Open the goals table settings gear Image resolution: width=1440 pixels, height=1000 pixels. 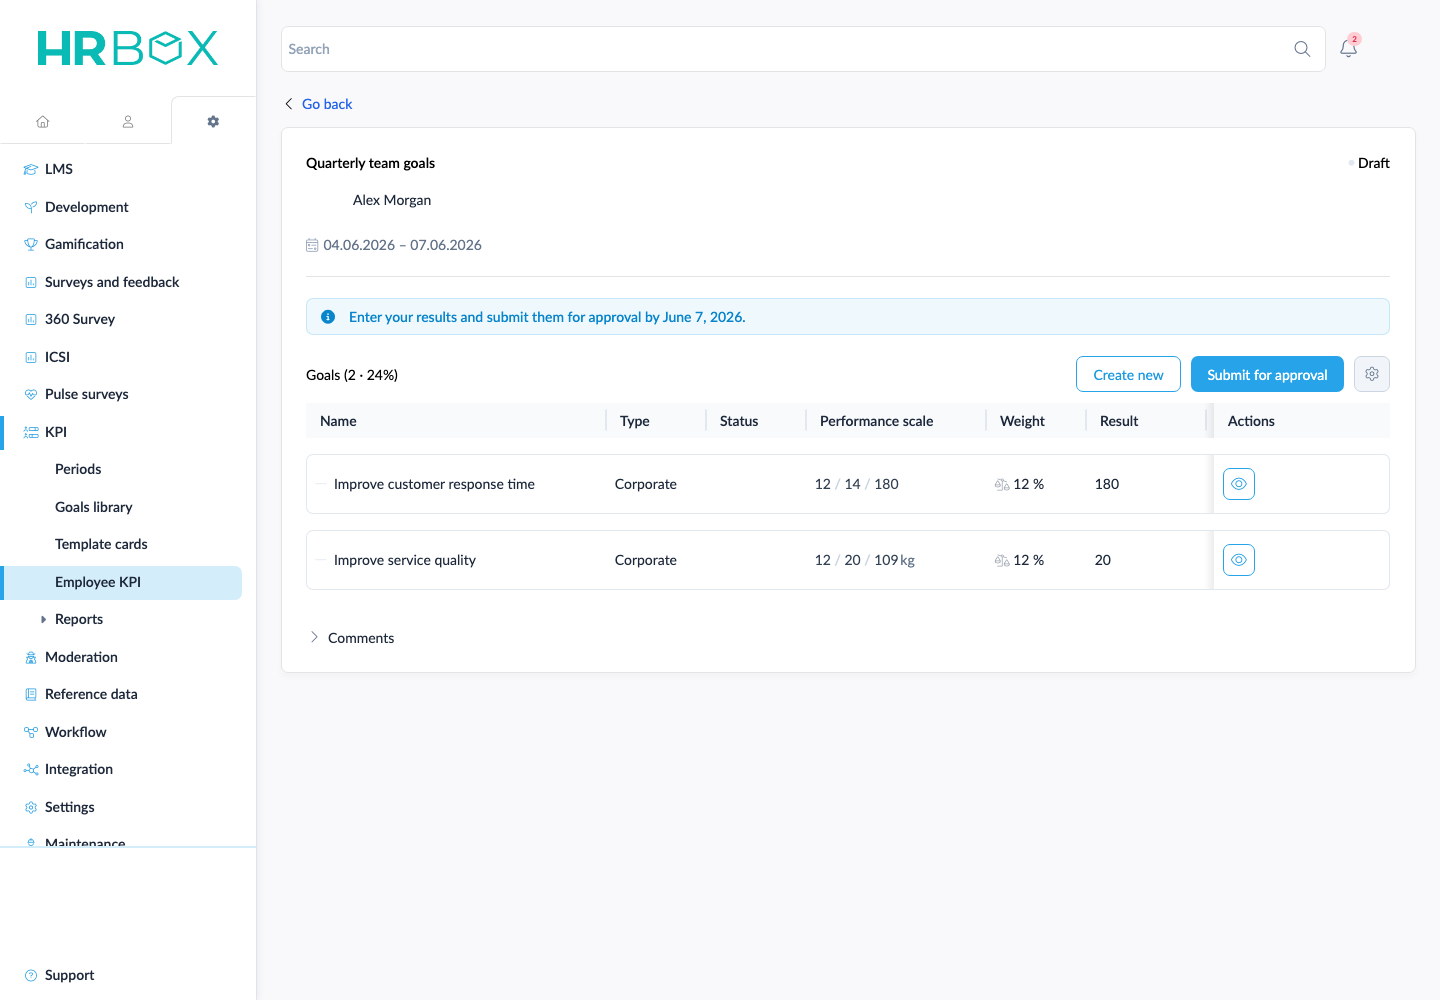pyautogui.click(x=1372, y=374)
